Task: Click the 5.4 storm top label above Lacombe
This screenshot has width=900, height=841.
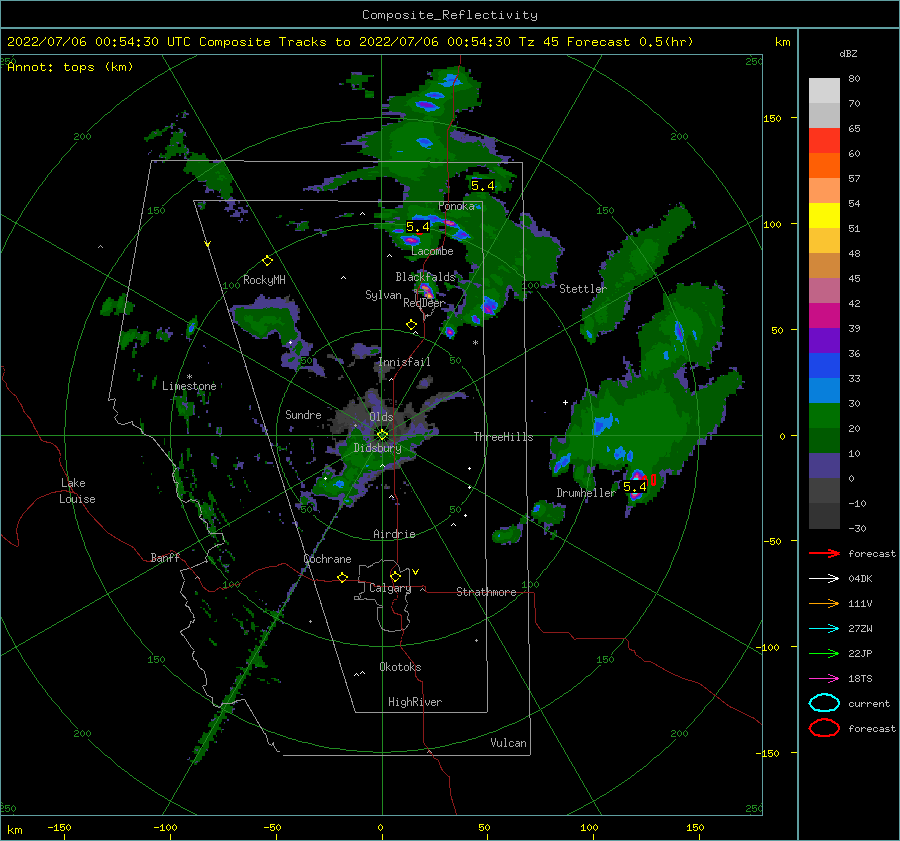Action: click(x=417, y=227)
